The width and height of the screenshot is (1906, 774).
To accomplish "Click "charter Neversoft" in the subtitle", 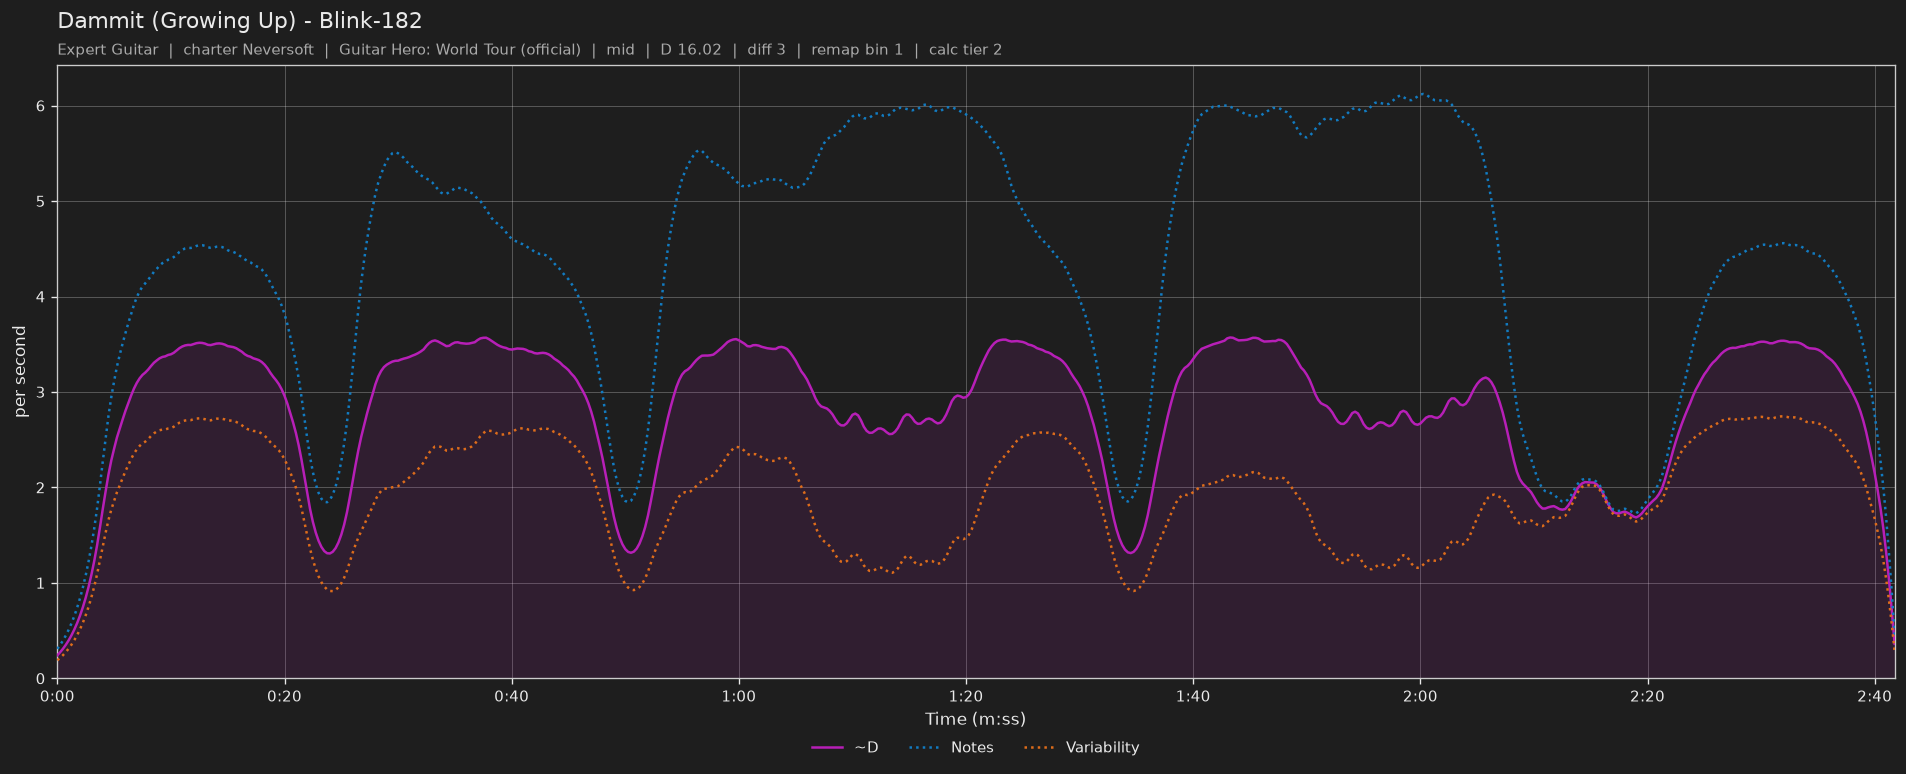I will coord(248,50).
